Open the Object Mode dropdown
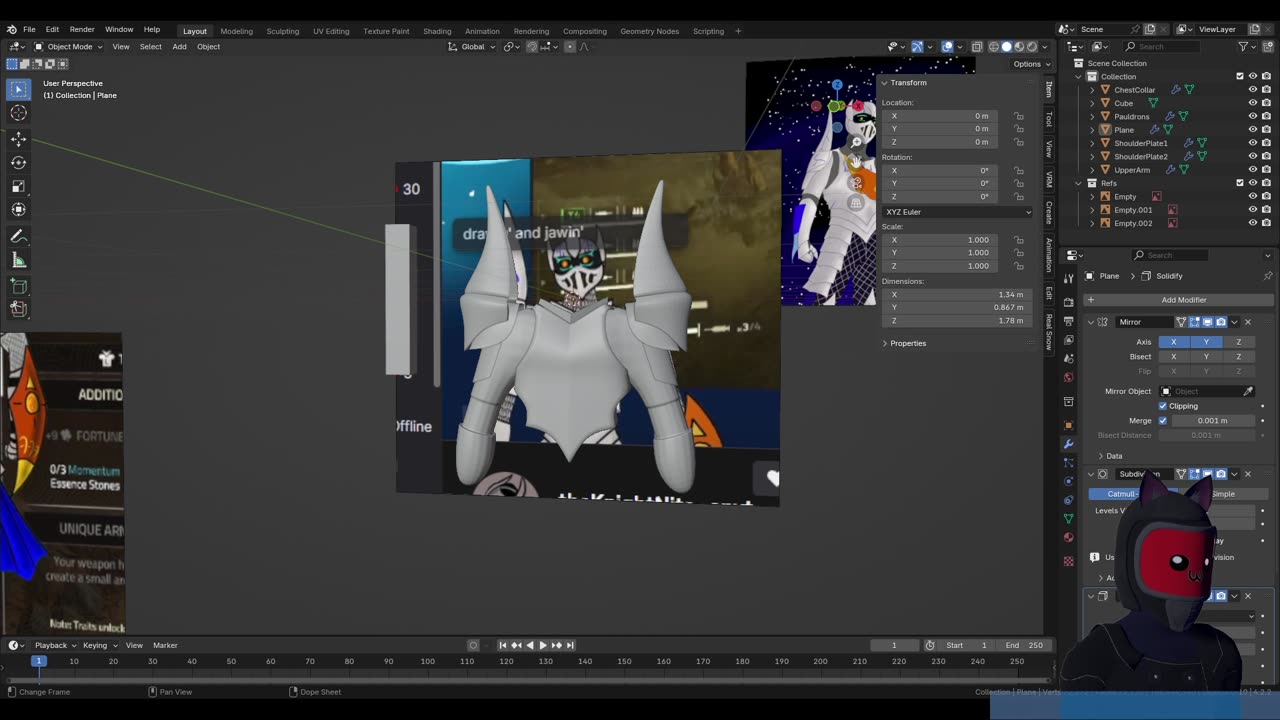 point(68,46)
